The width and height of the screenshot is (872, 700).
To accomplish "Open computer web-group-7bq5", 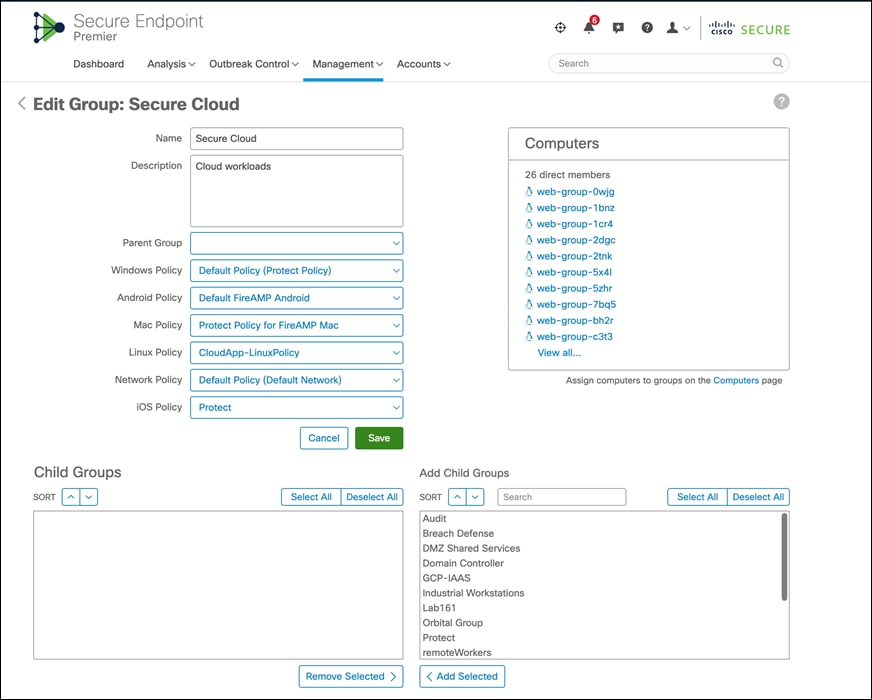I will coord(576,305).
